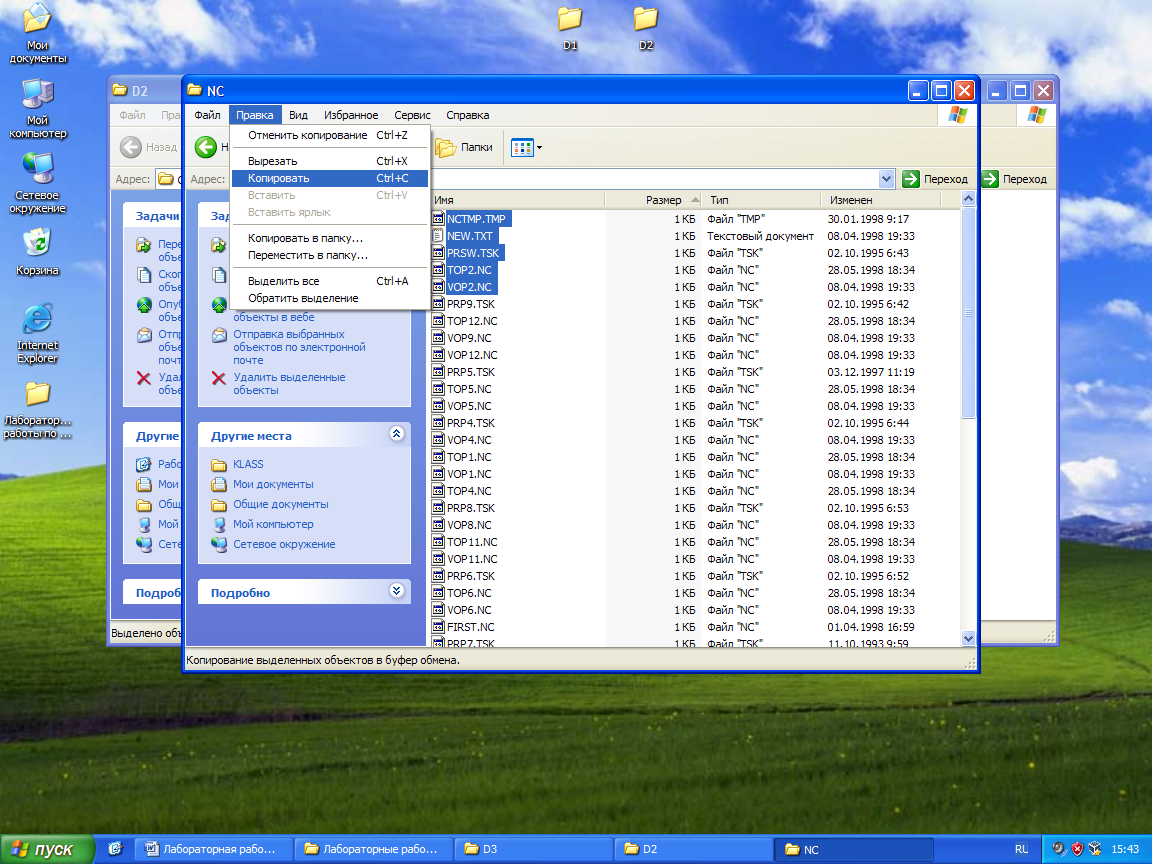Open the address bar dropdown in NC
Viewport: 1152px width, 864px height.
click(x=886, y=179)
